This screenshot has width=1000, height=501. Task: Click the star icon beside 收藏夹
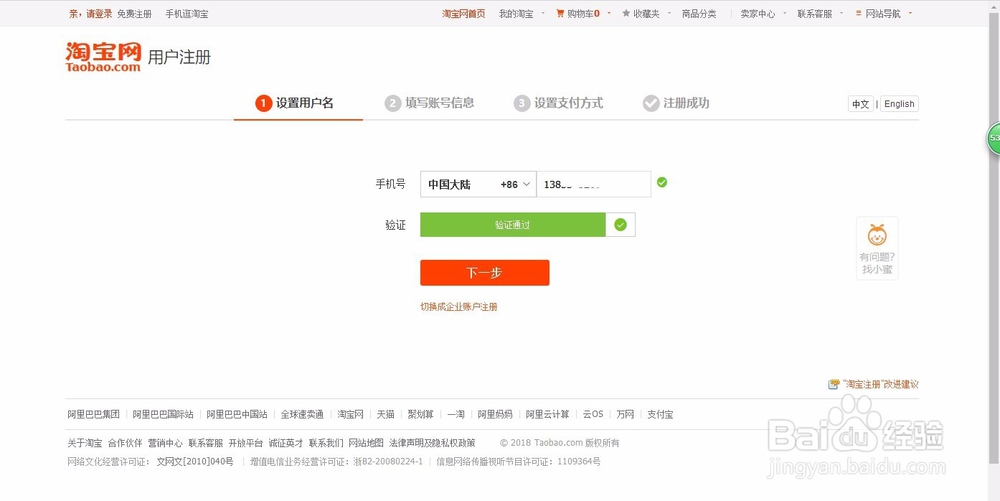626,13
